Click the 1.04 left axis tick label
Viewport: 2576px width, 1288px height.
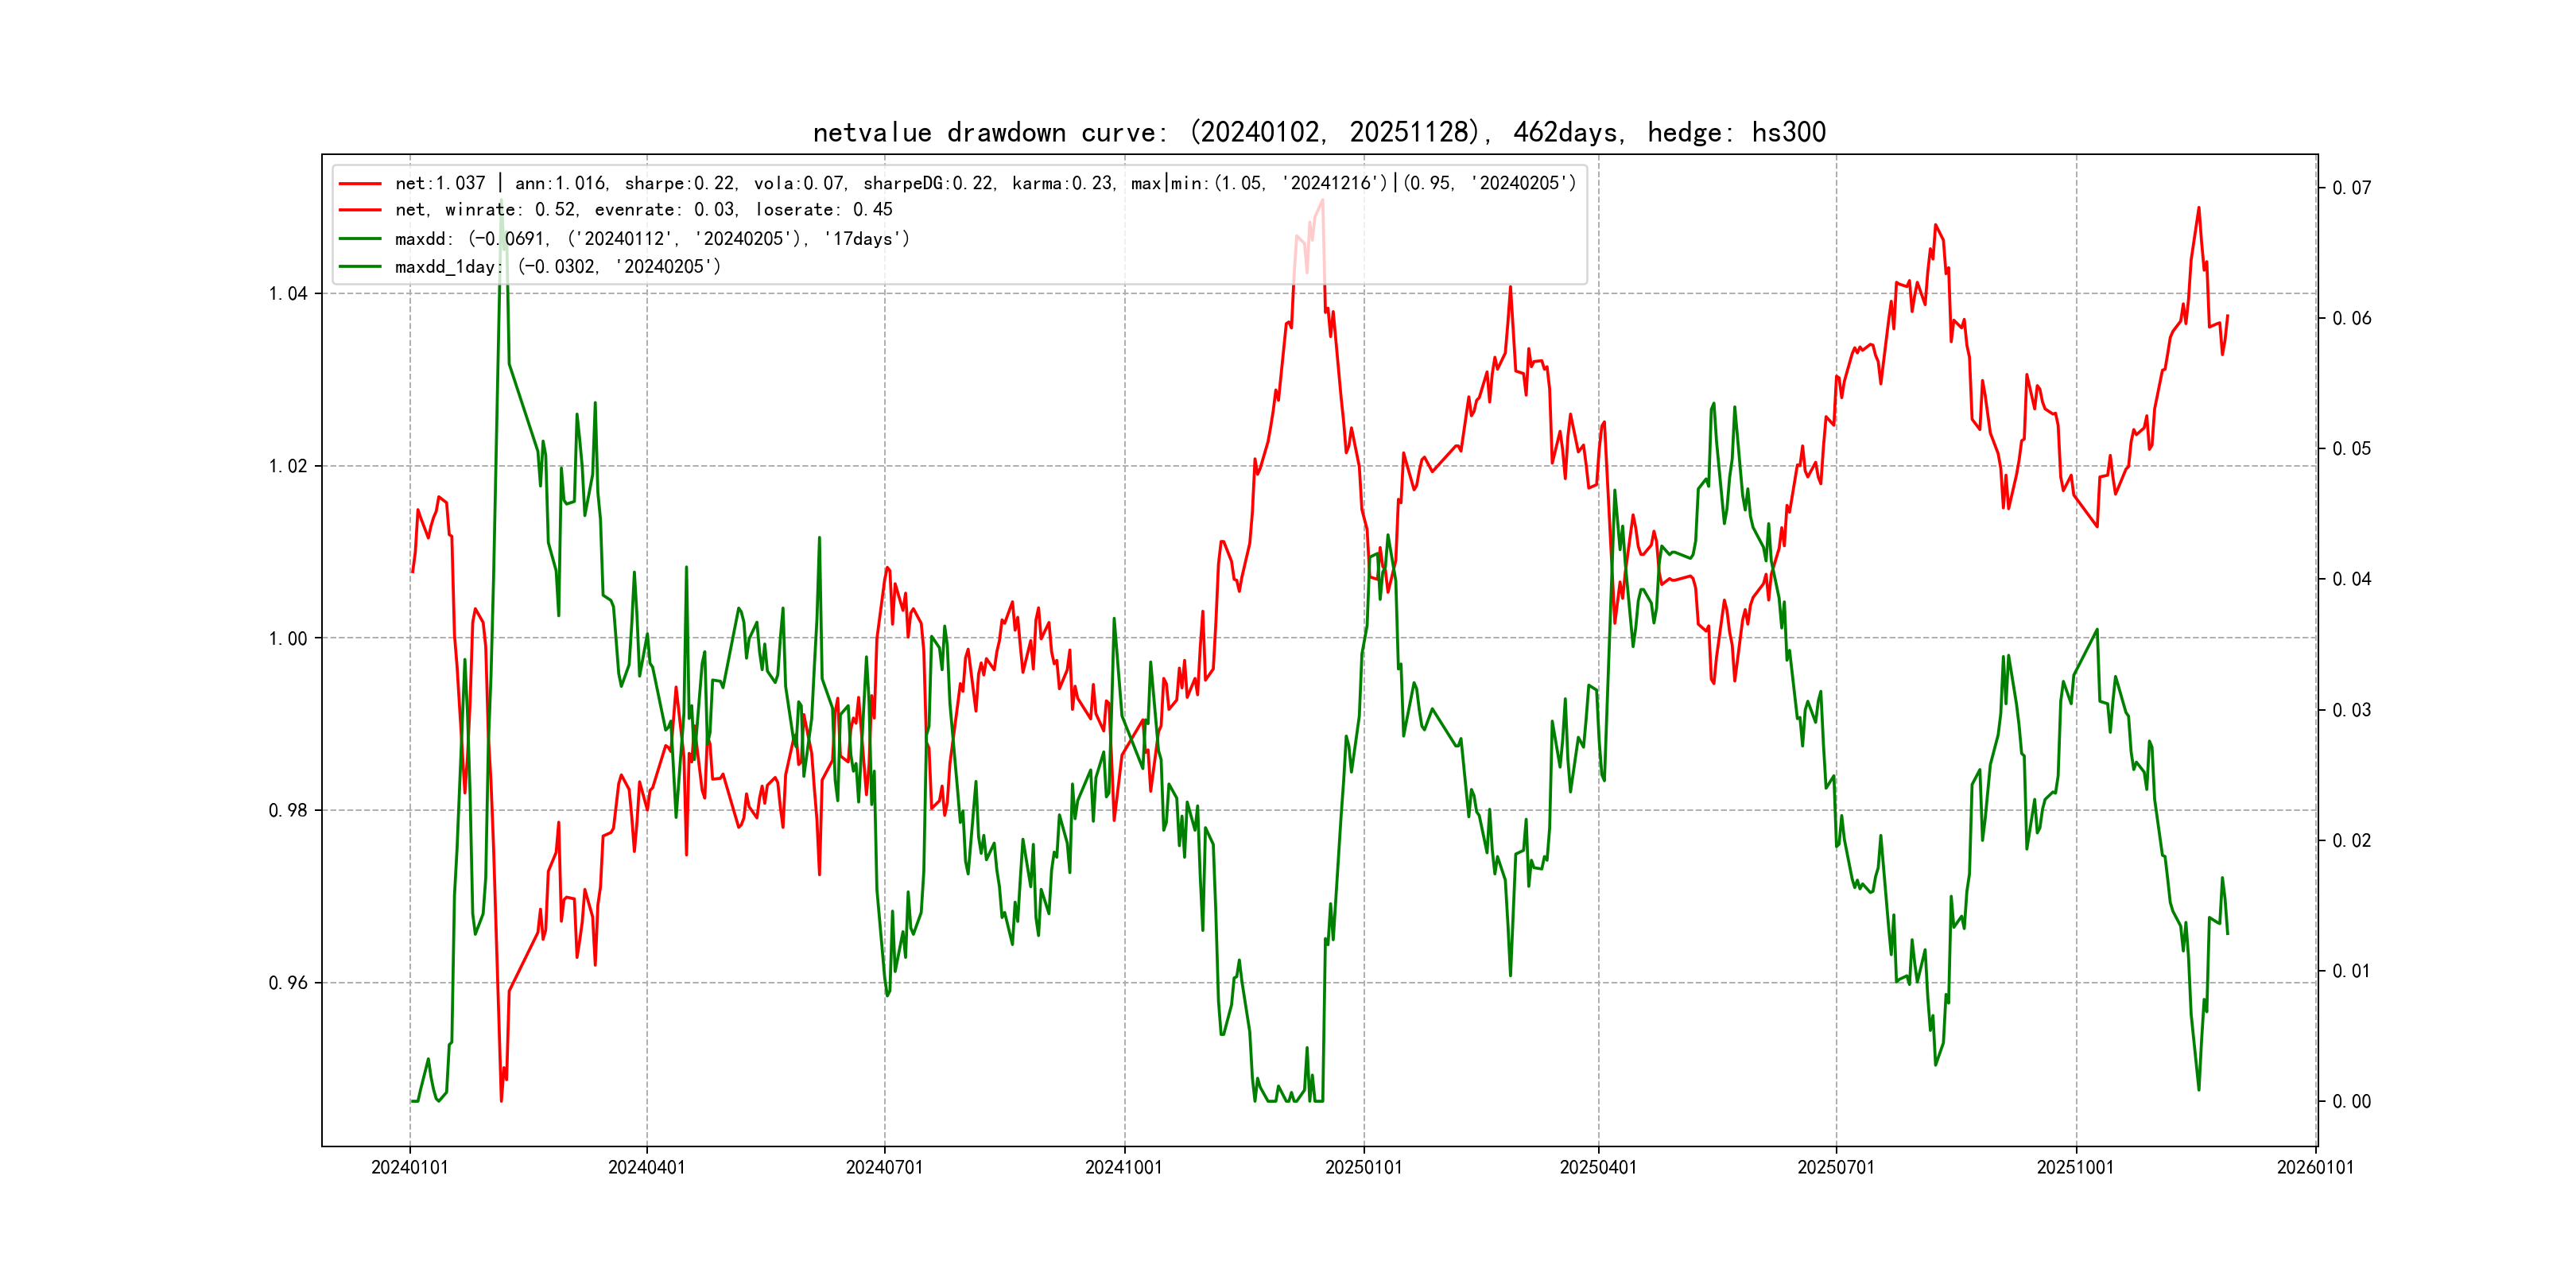click(288, 294)
